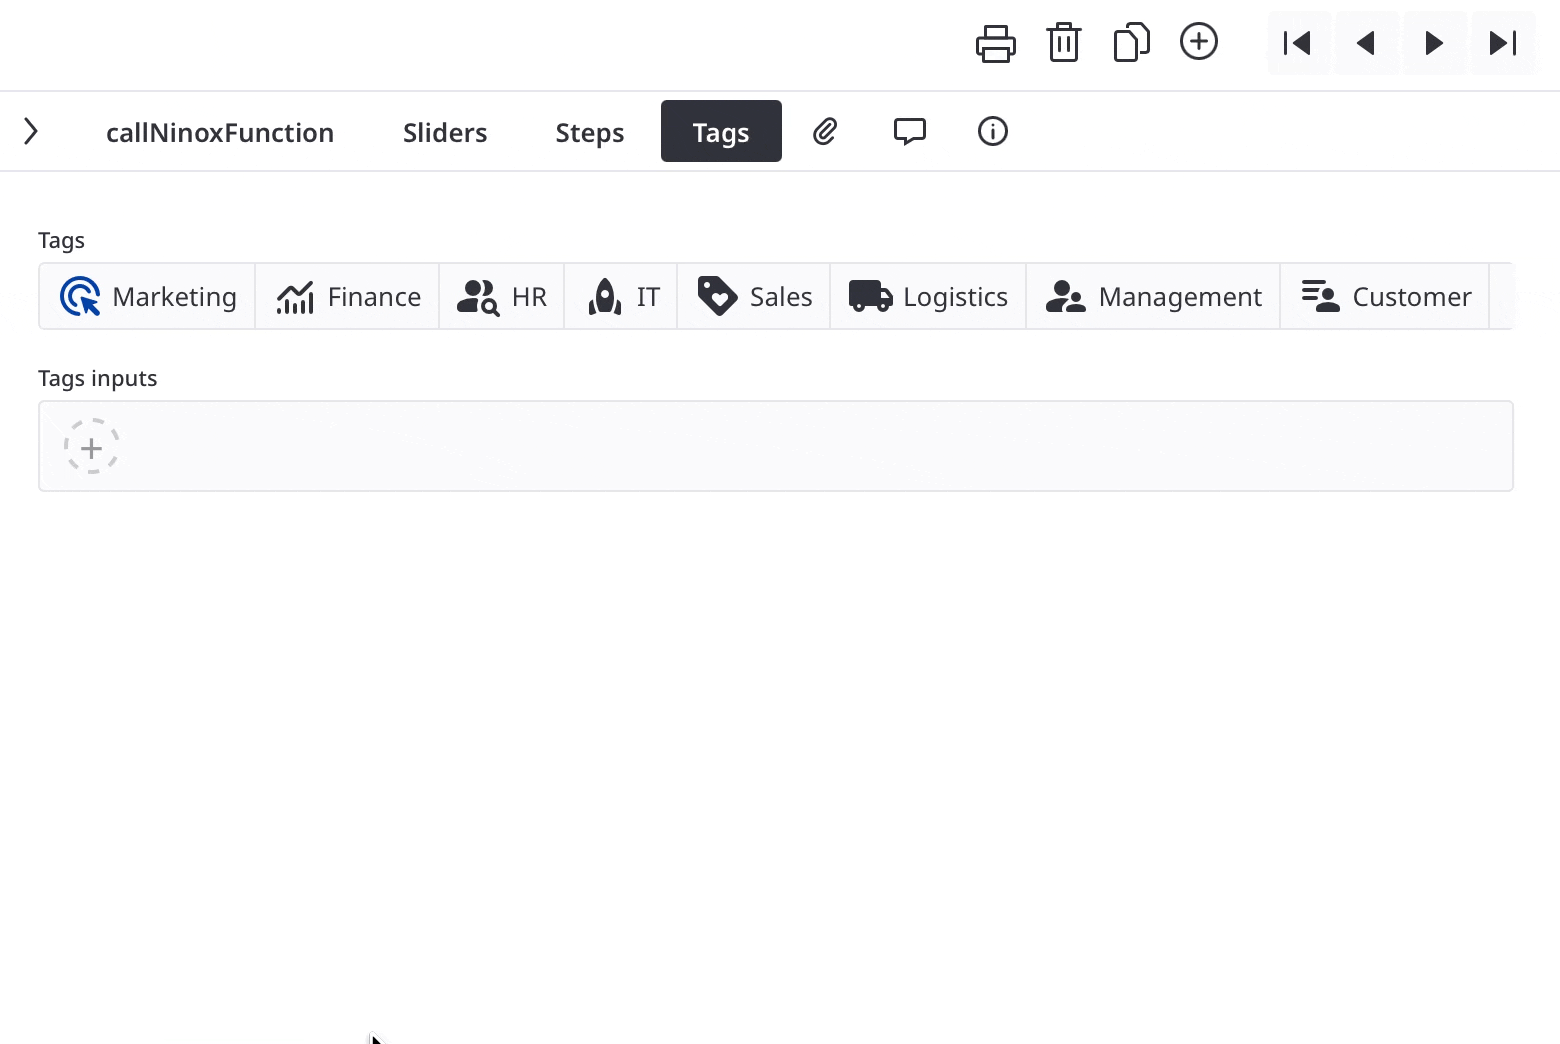Screen dimensions: 1560x1044
Task: Toggle the Logistics tag
Action: [928, 296]
